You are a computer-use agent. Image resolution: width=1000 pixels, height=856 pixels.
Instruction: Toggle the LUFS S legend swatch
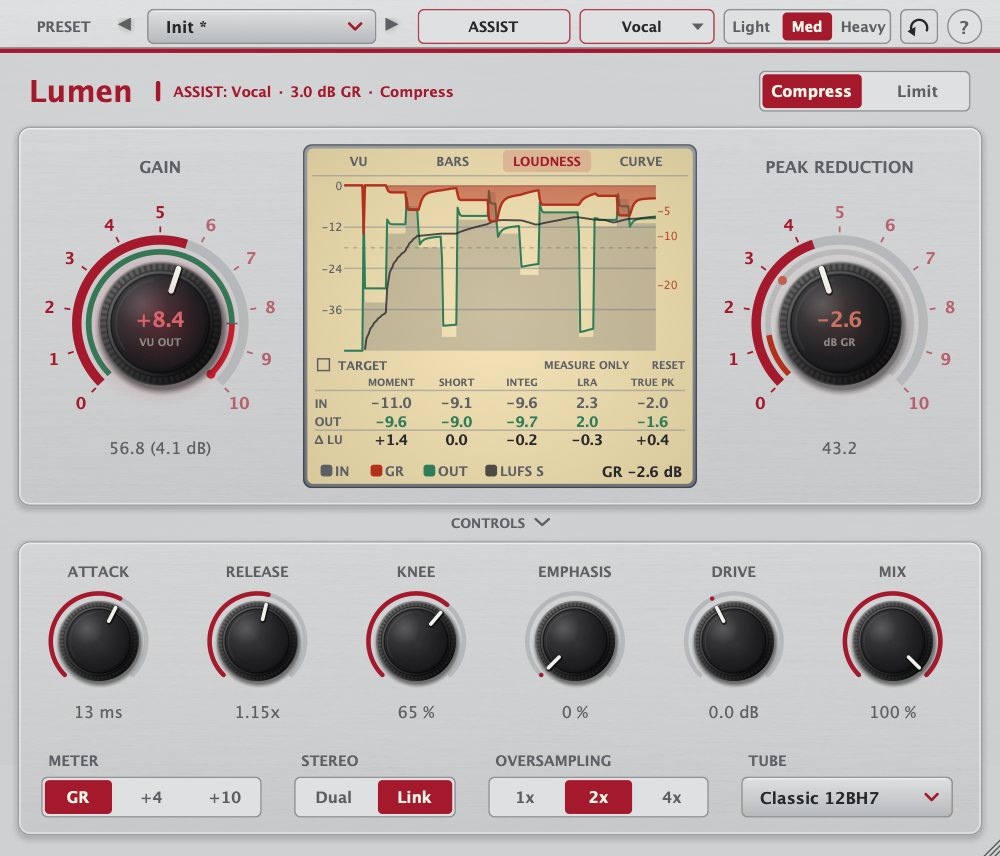[491, 471]
